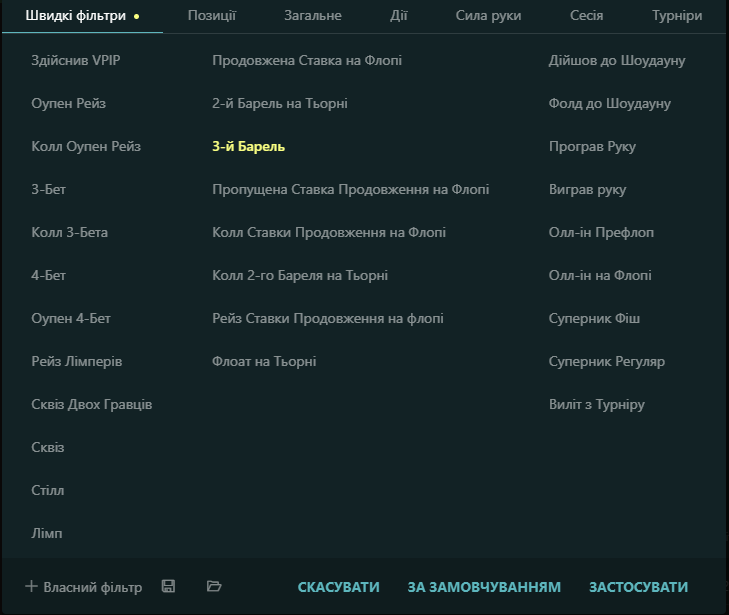The height and width of the screenshot is (615, 729).
Task: Toggle the 3-Бет filter
Action: pyautogui.click(x=48, y=189)
